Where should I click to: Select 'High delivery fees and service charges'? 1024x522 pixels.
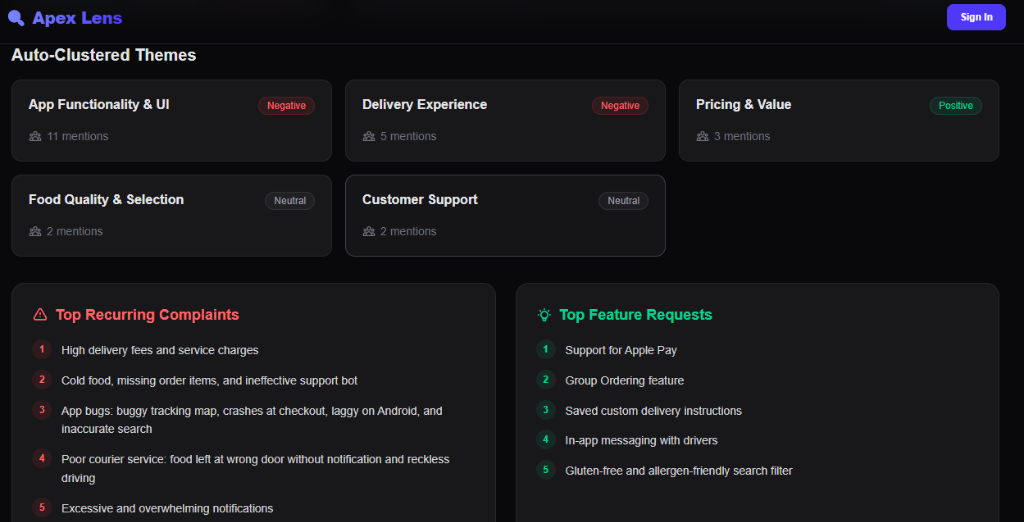tap(160, 350)
